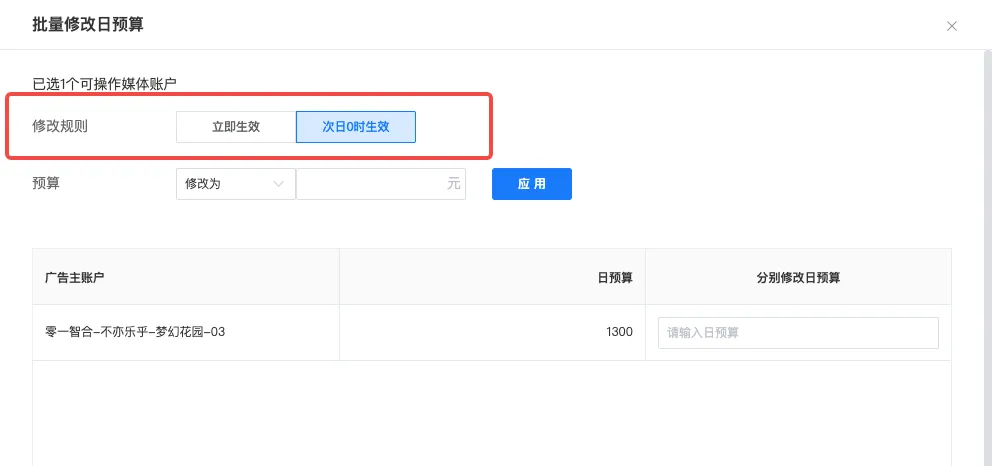Click the 修改规则 label
Viewport: 992px width, 466px height.
coord(60,126)
